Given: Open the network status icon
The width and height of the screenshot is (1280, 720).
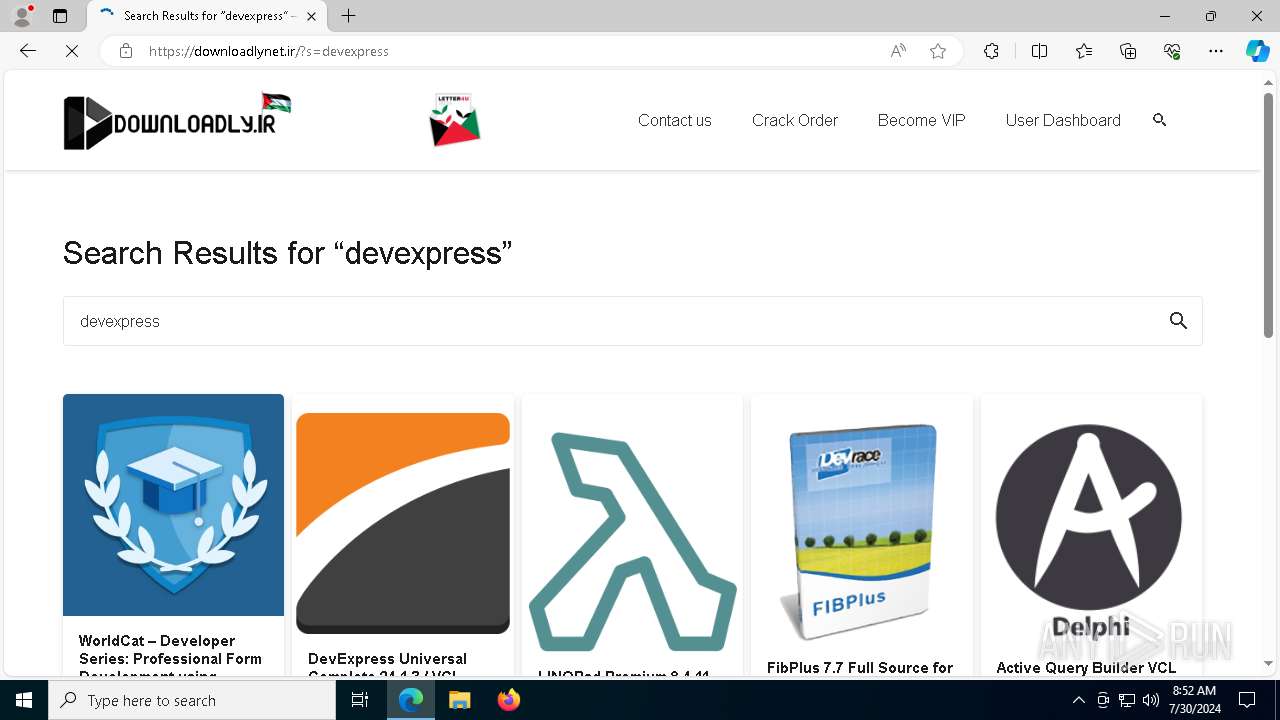Looking at the screenshot, I should [x=1127, y=700].
